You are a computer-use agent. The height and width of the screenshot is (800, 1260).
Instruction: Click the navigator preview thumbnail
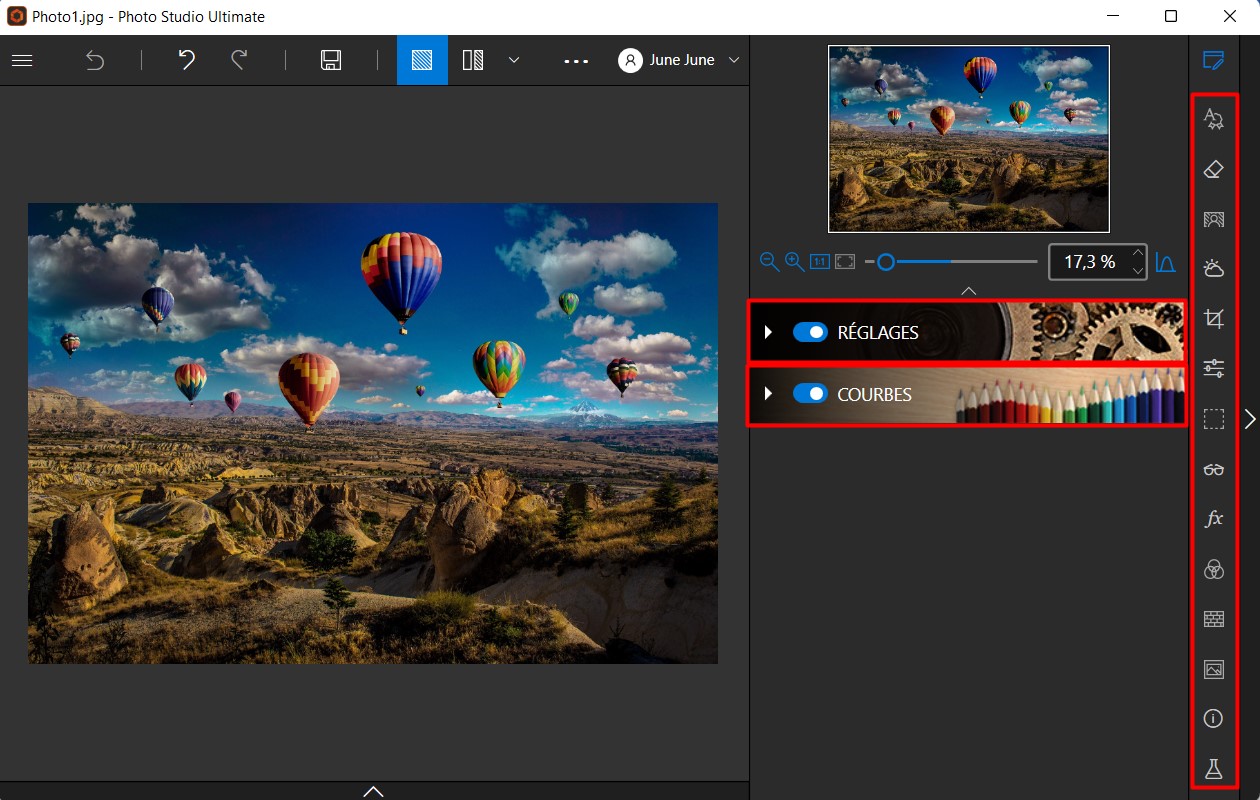click(x=969, y=139)
